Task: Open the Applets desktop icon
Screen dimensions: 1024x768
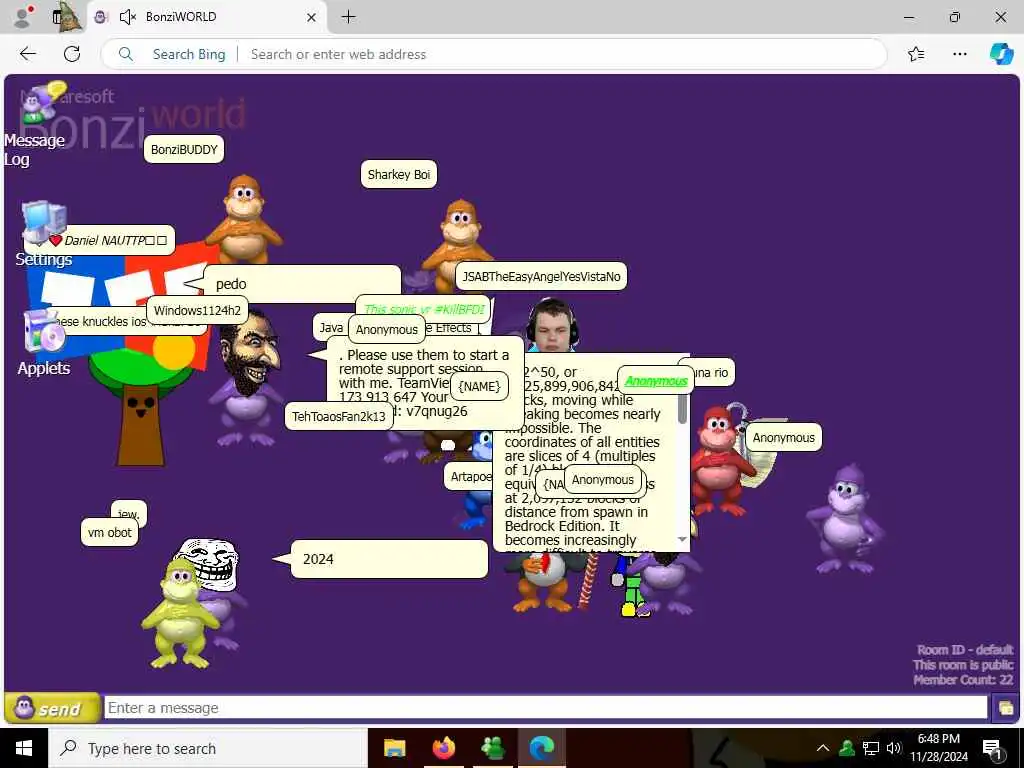Action: click(43, 343)
